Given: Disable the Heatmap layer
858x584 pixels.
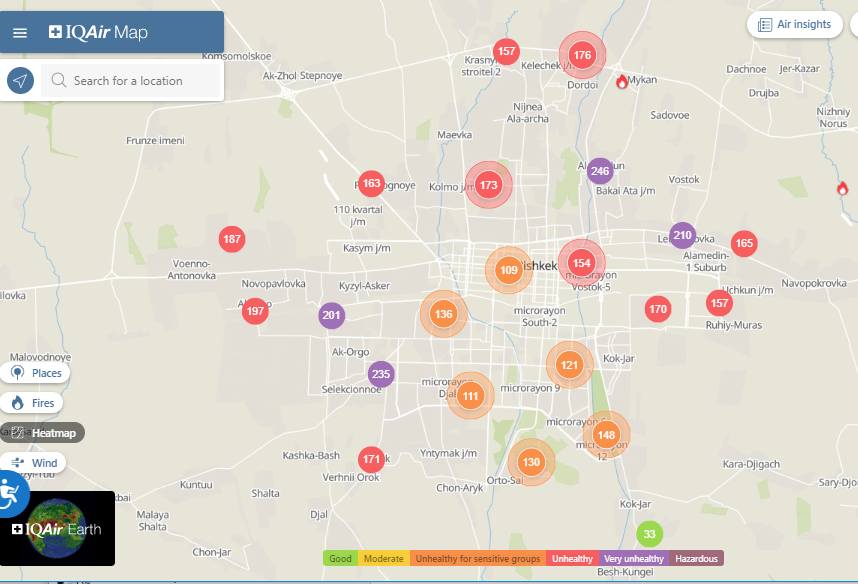Looking at the screenshot, I should [x=44, y=433].
